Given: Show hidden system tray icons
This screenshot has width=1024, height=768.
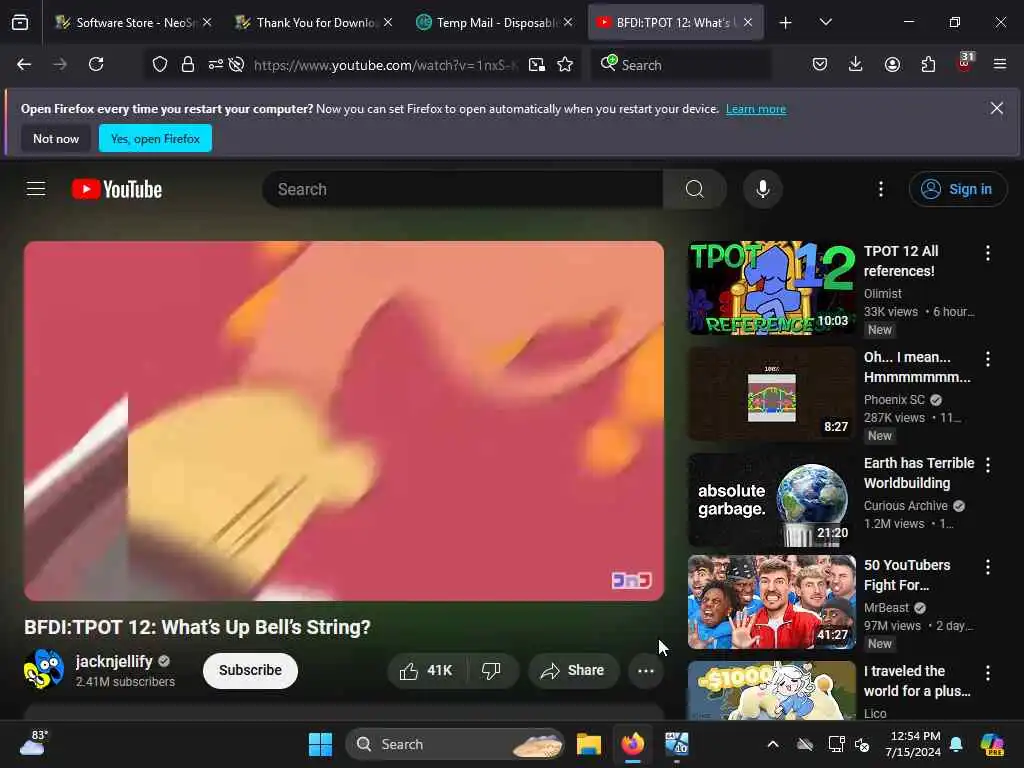Looking at the screenshot, I should (x=773, y=744).
